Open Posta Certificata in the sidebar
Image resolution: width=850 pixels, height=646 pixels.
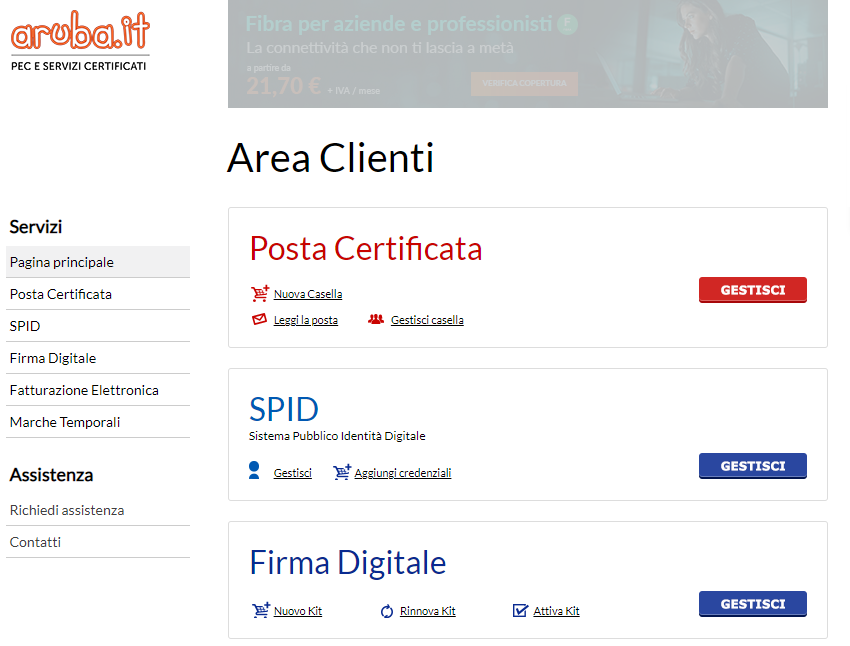[x=98, y=294]
